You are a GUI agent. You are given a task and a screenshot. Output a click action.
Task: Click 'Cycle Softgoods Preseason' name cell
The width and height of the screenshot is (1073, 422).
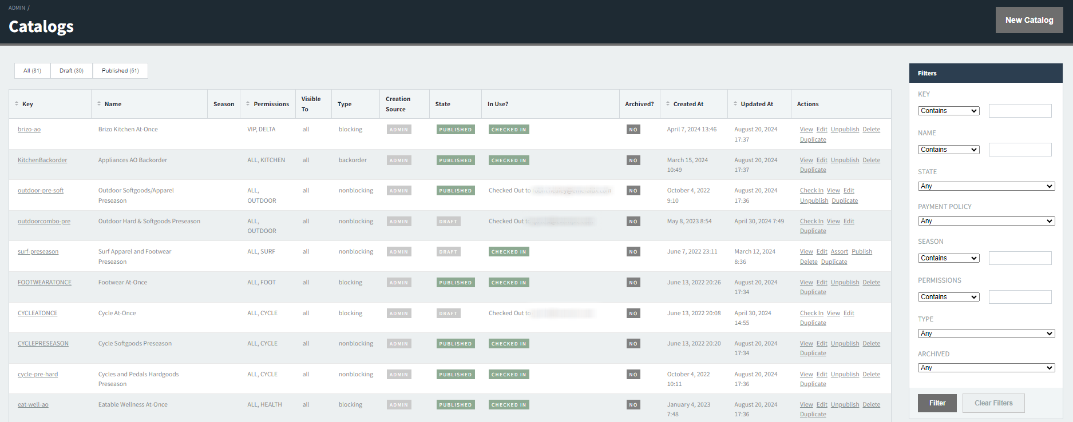click(135, 343)
